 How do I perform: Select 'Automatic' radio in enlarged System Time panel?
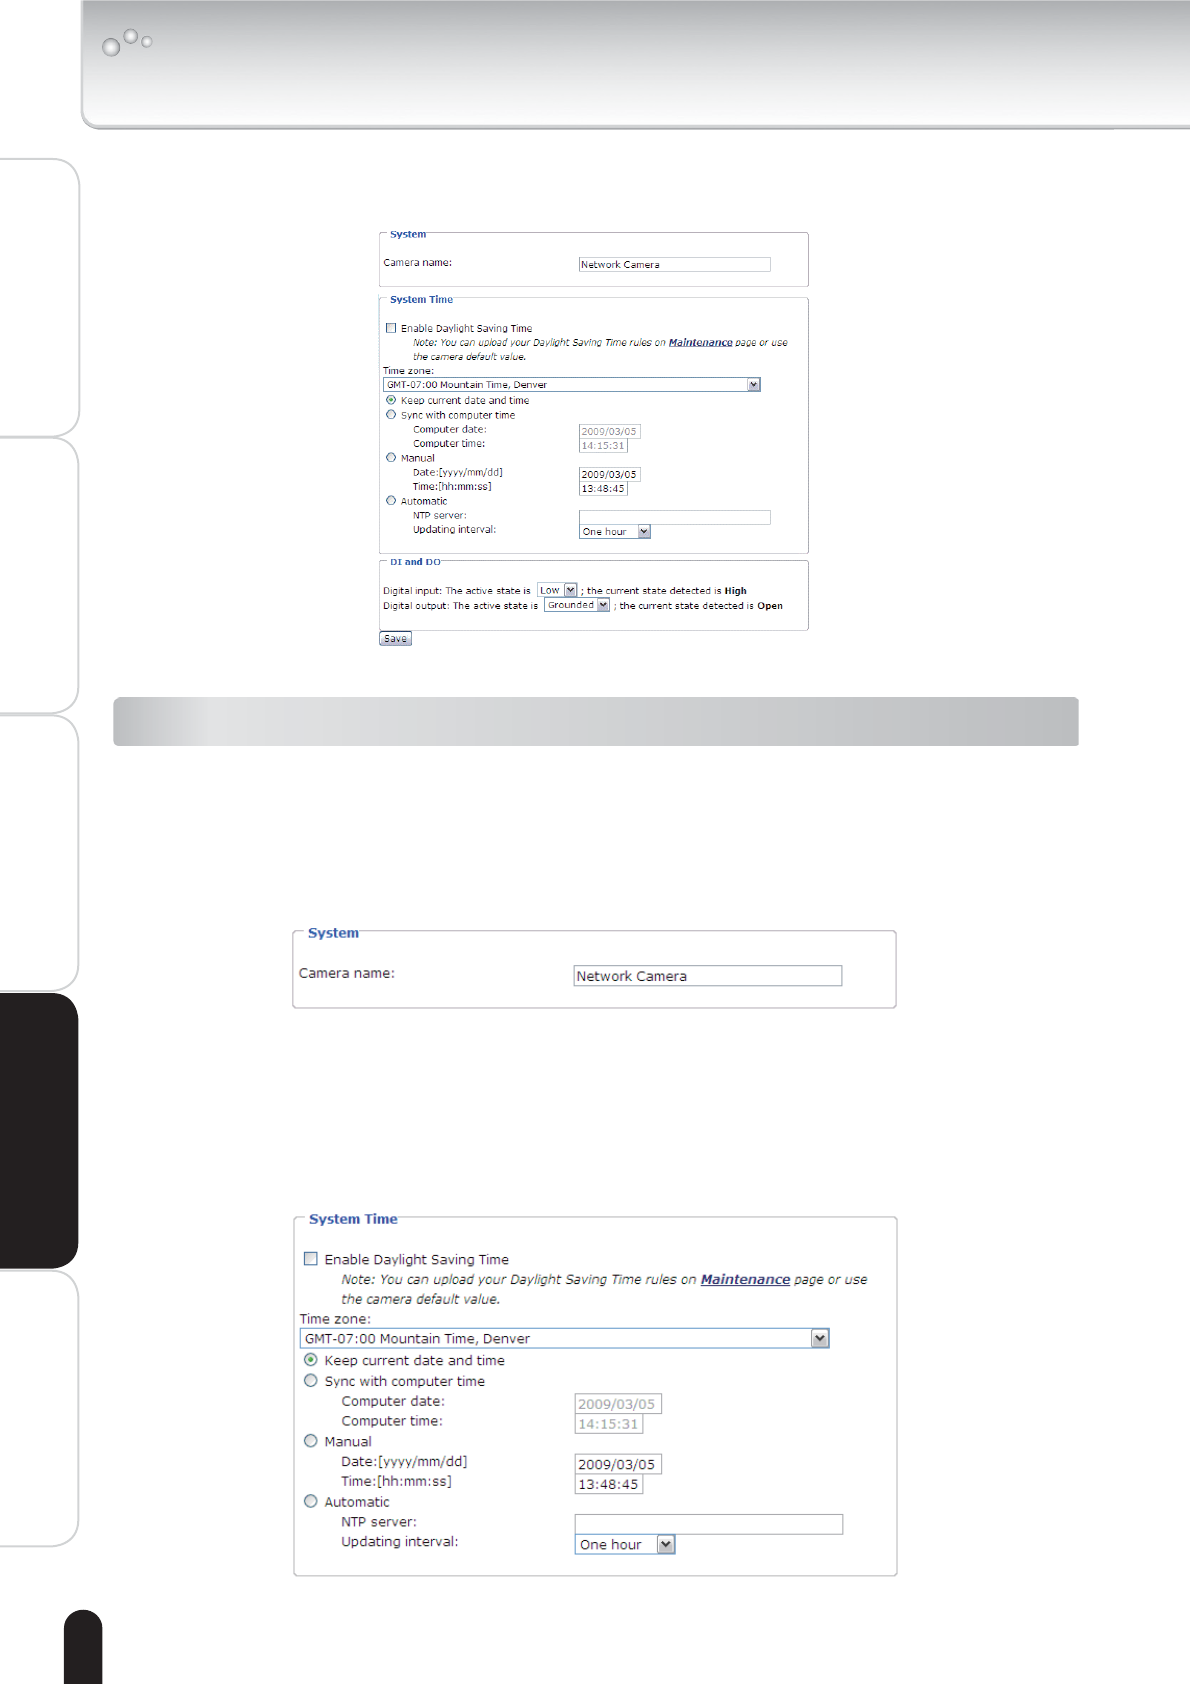(x=311, y=1501)
